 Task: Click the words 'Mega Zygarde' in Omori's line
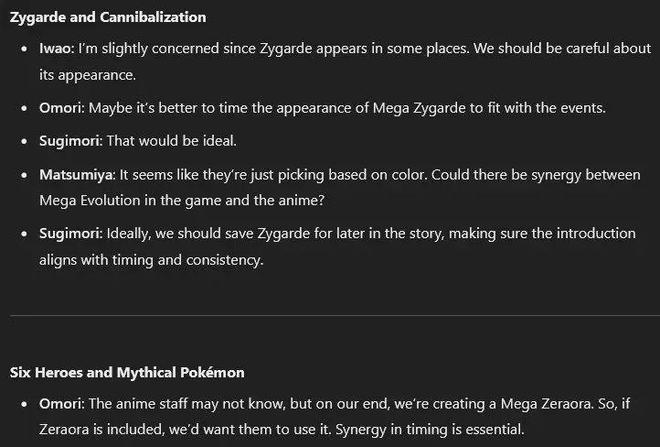point(419,108)
